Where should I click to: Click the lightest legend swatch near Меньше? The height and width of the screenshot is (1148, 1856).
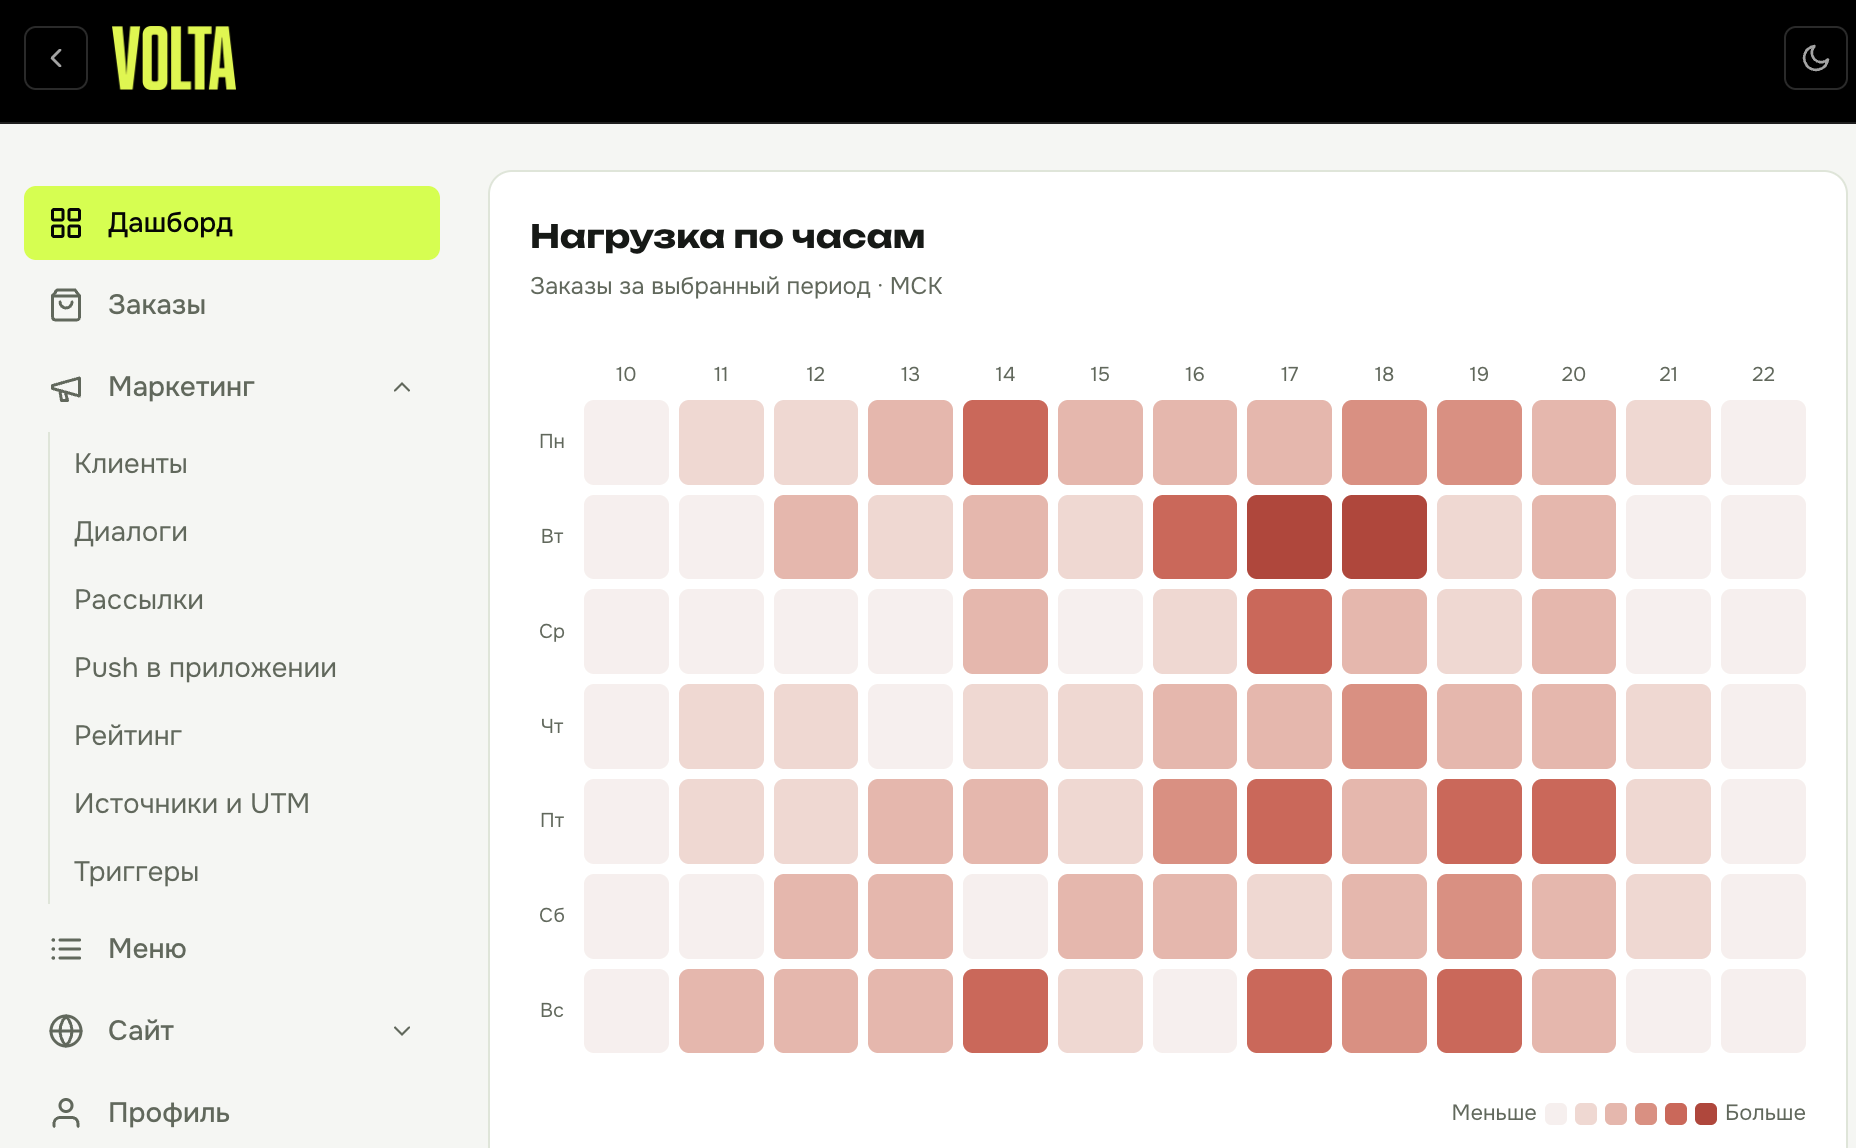click(1556, 1113)
